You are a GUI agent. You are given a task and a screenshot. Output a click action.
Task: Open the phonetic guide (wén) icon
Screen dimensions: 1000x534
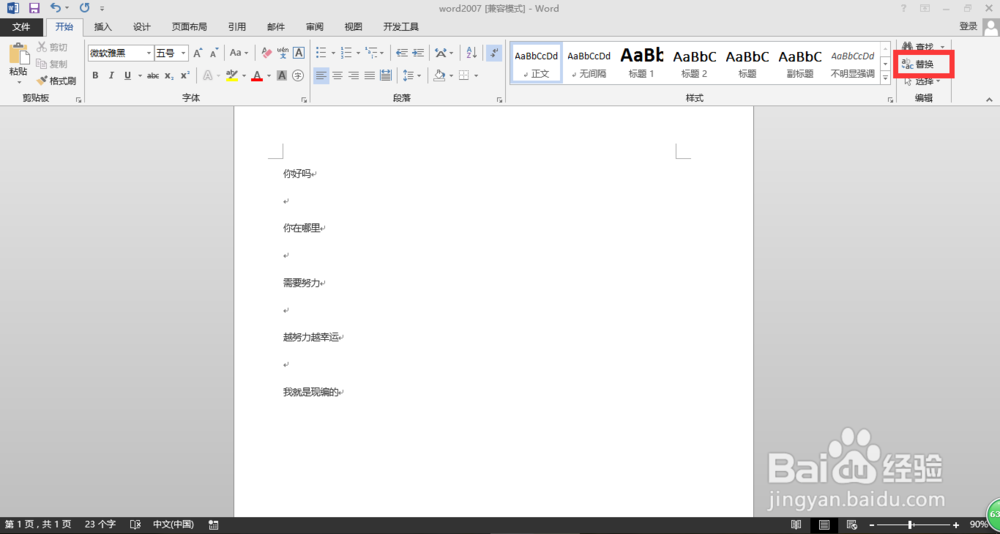[283, 53]
